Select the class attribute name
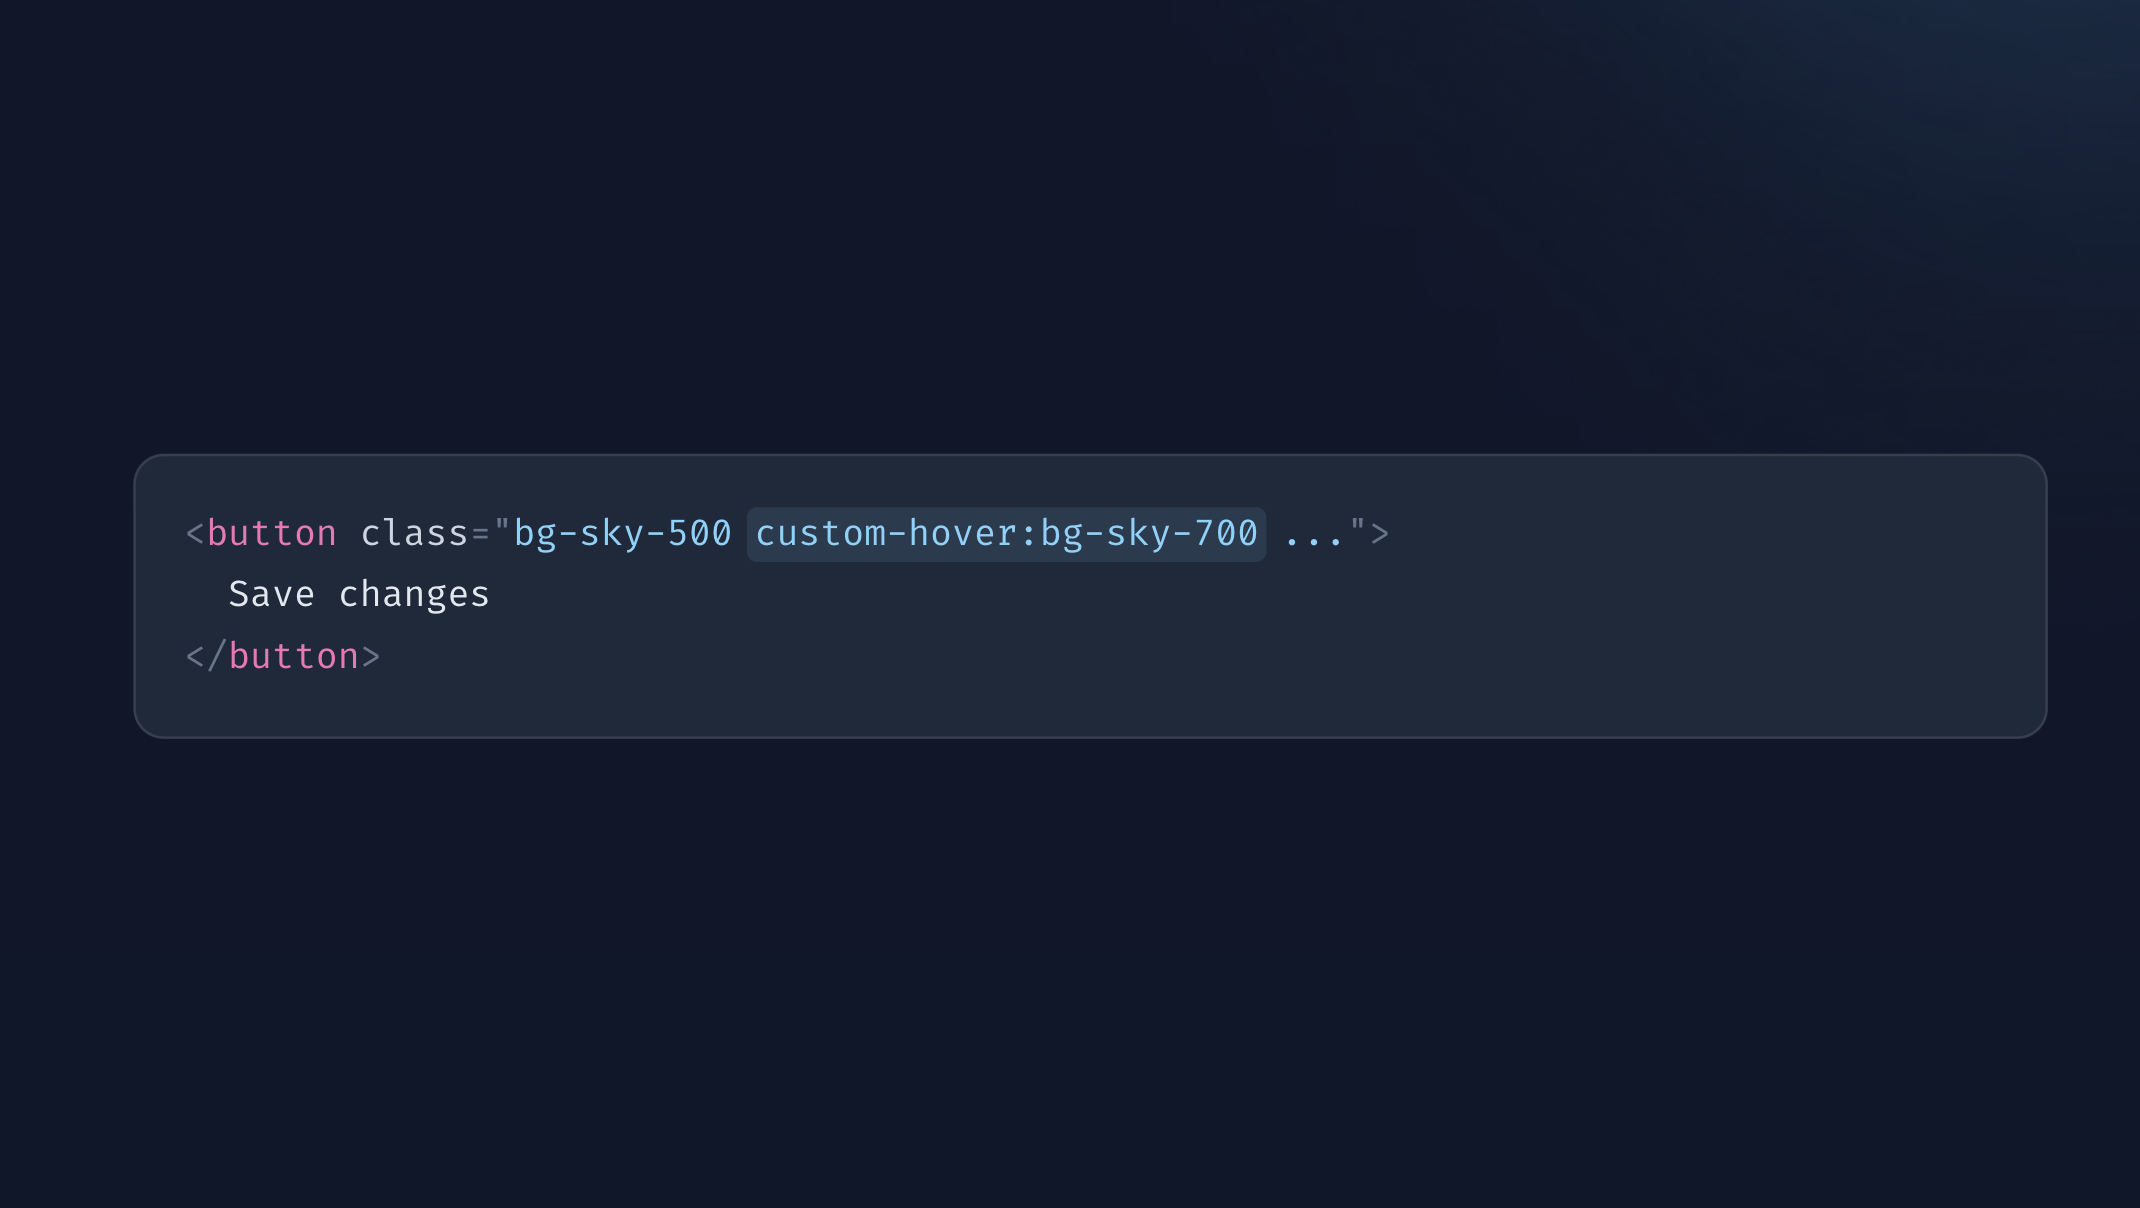Screen dimensions: 2140x1208 pos(412,533)
